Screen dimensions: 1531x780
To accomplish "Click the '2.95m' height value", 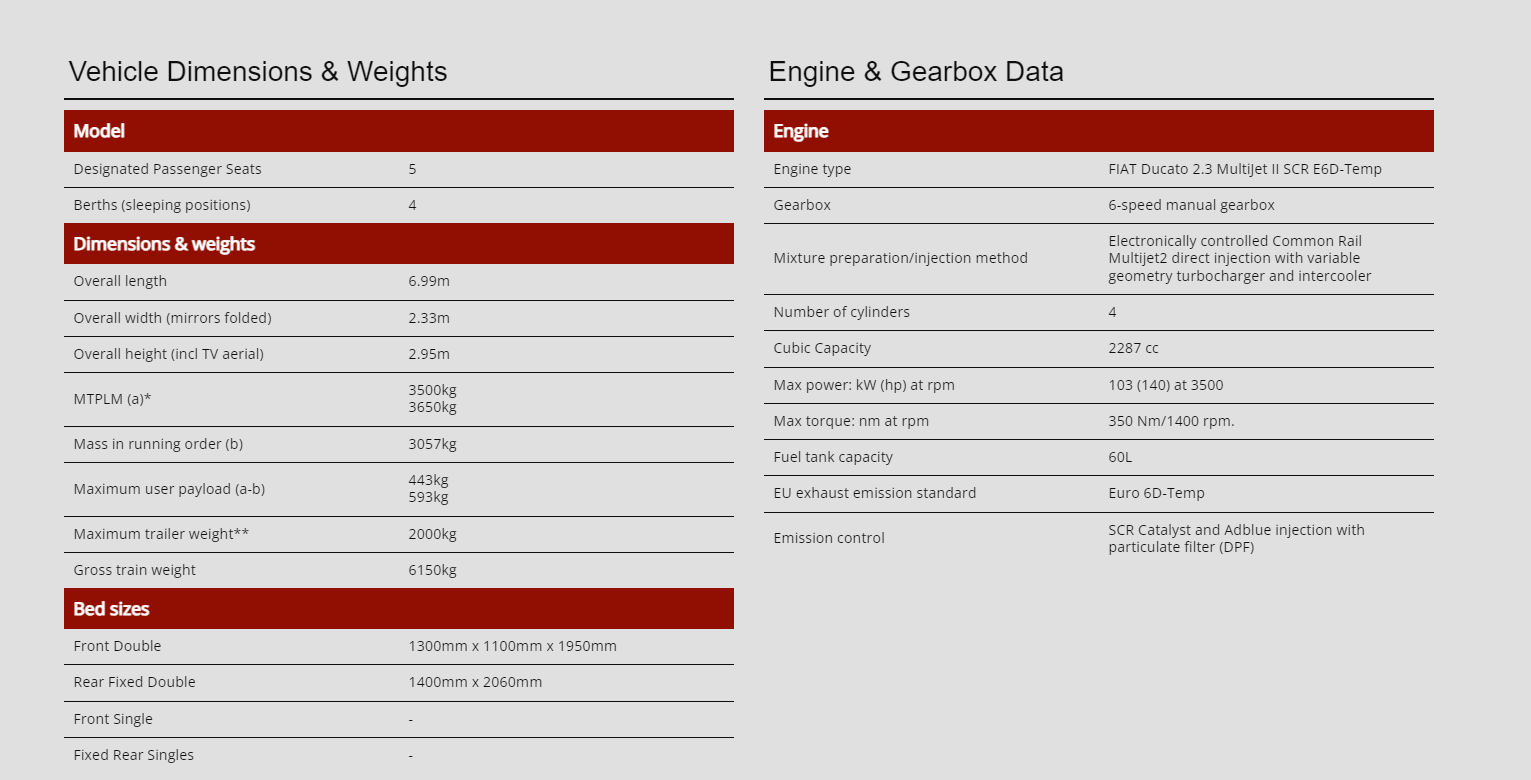I will coord(429,354).
